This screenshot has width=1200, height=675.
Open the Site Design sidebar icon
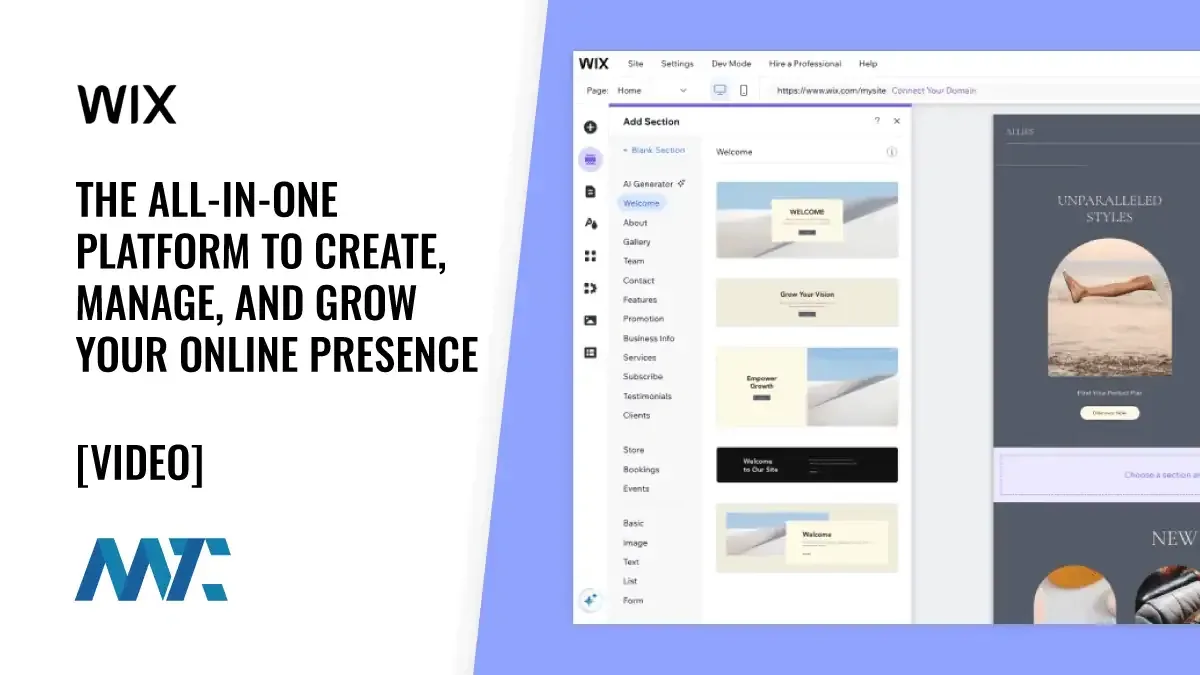(x=590, y=223)
